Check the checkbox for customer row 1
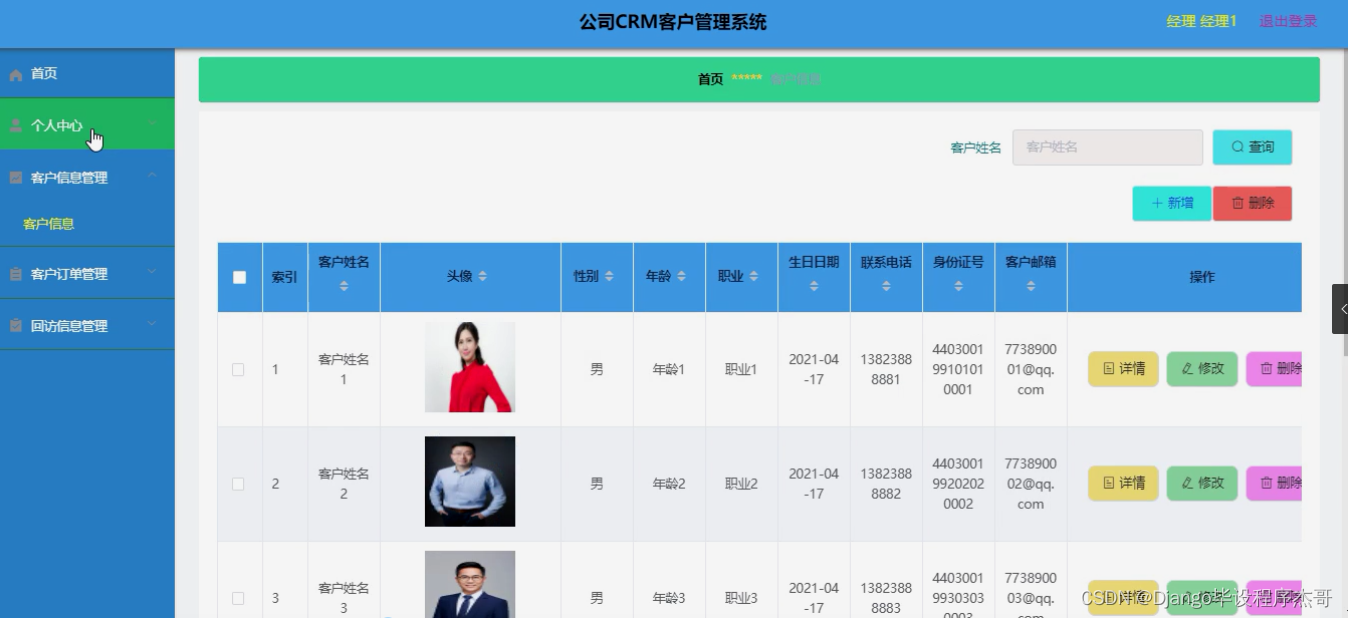The image size is (1348, 618). pos(239,368)
